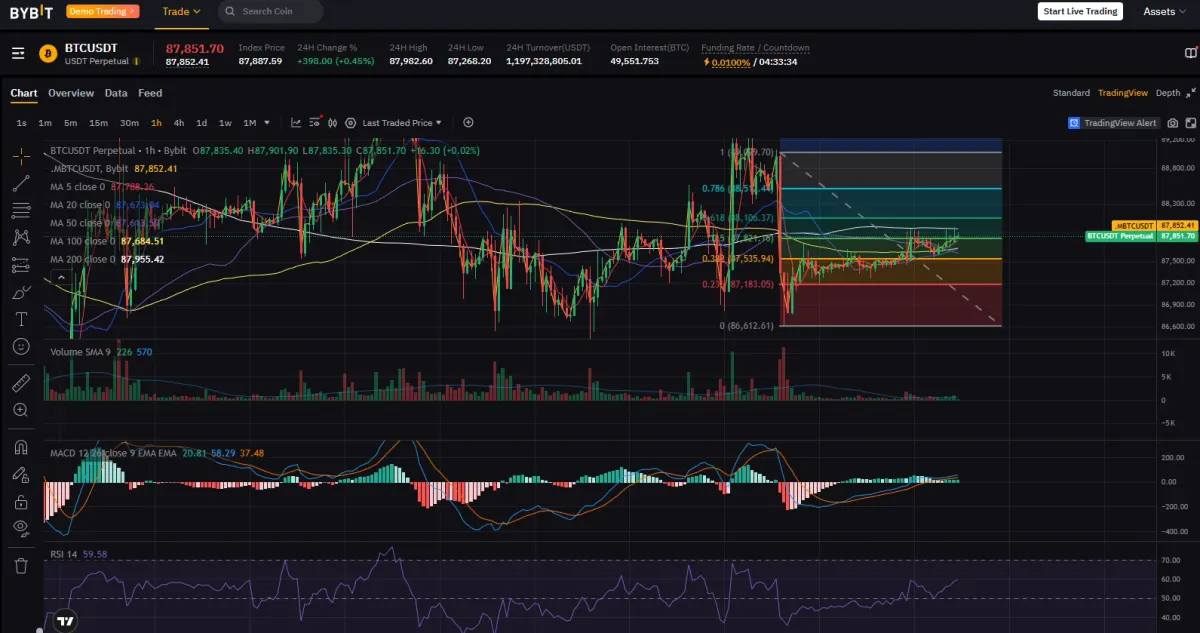Image resolution: width=1200 pixels, height=633 pixels.
Task: Collapse the indicator legend with the up chevron
Action: (x=62, y=277)
